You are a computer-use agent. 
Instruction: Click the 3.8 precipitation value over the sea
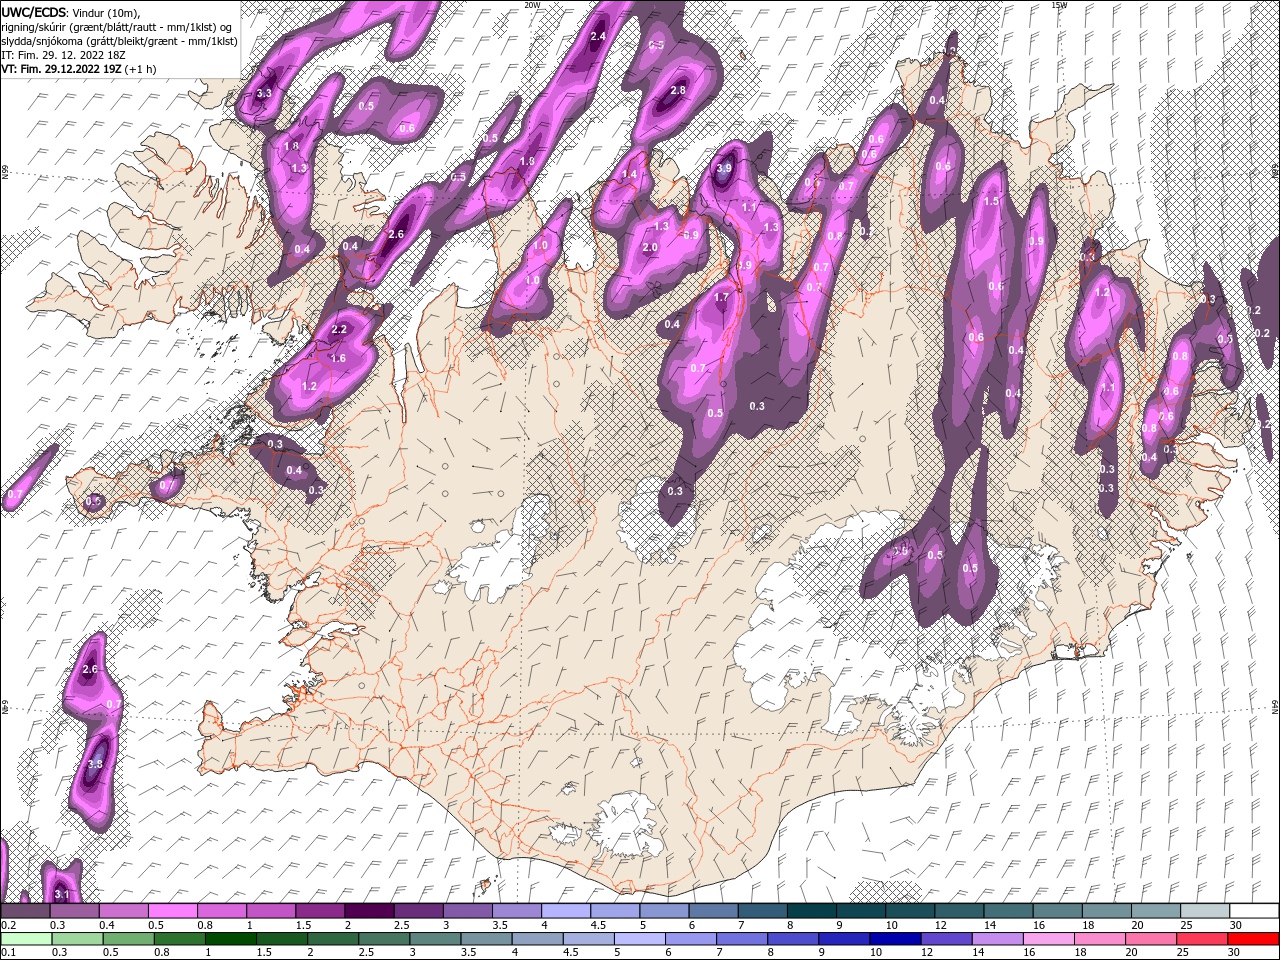(x=95, y=764)
